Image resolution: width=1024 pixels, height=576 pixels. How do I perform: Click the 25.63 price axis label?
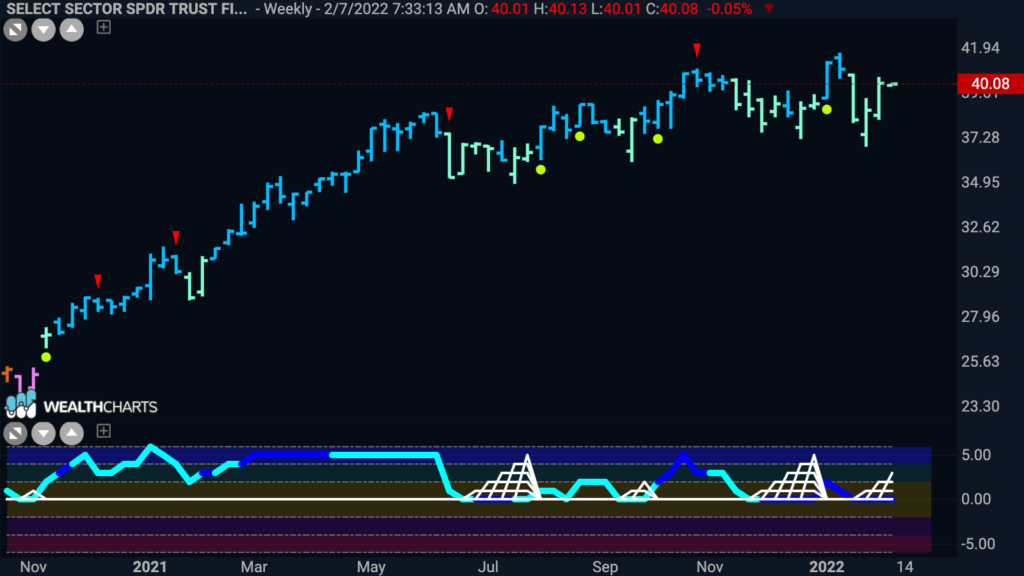click(x=980, y=361)
